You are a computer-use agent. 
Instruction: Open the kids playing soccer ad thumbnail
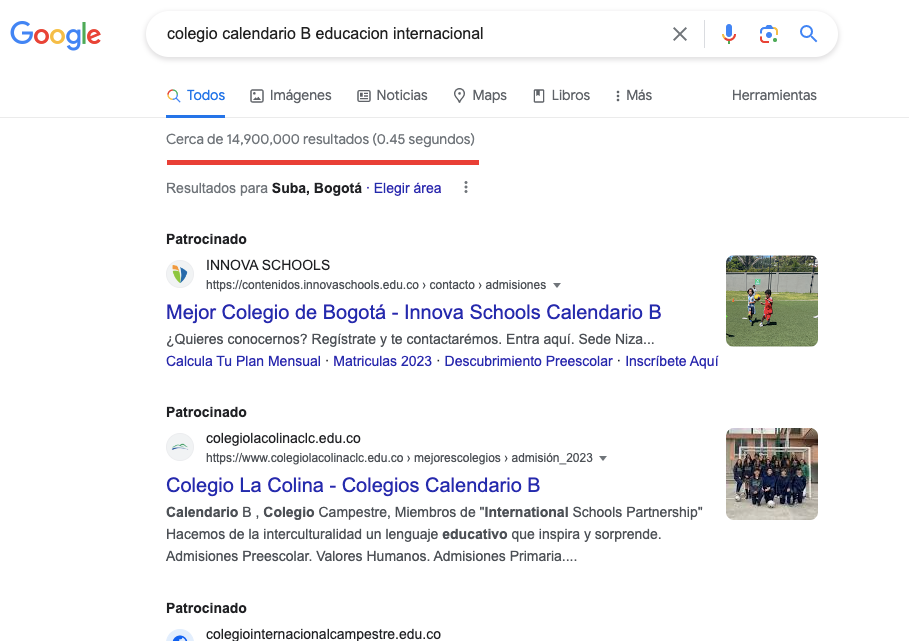(x=772, y=301)
